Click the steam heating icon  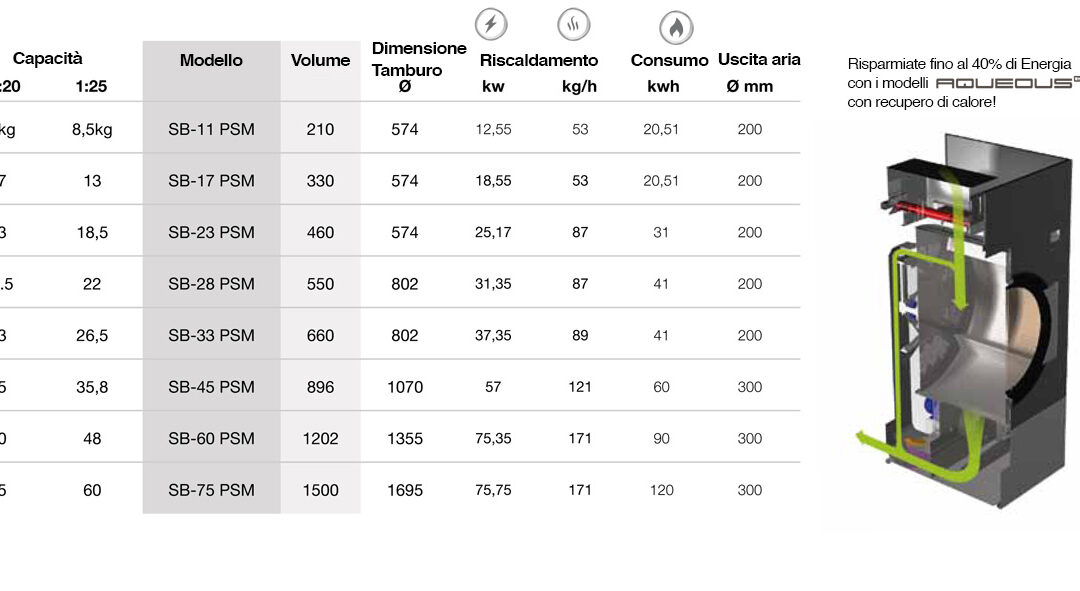click(x=574, y=24)
